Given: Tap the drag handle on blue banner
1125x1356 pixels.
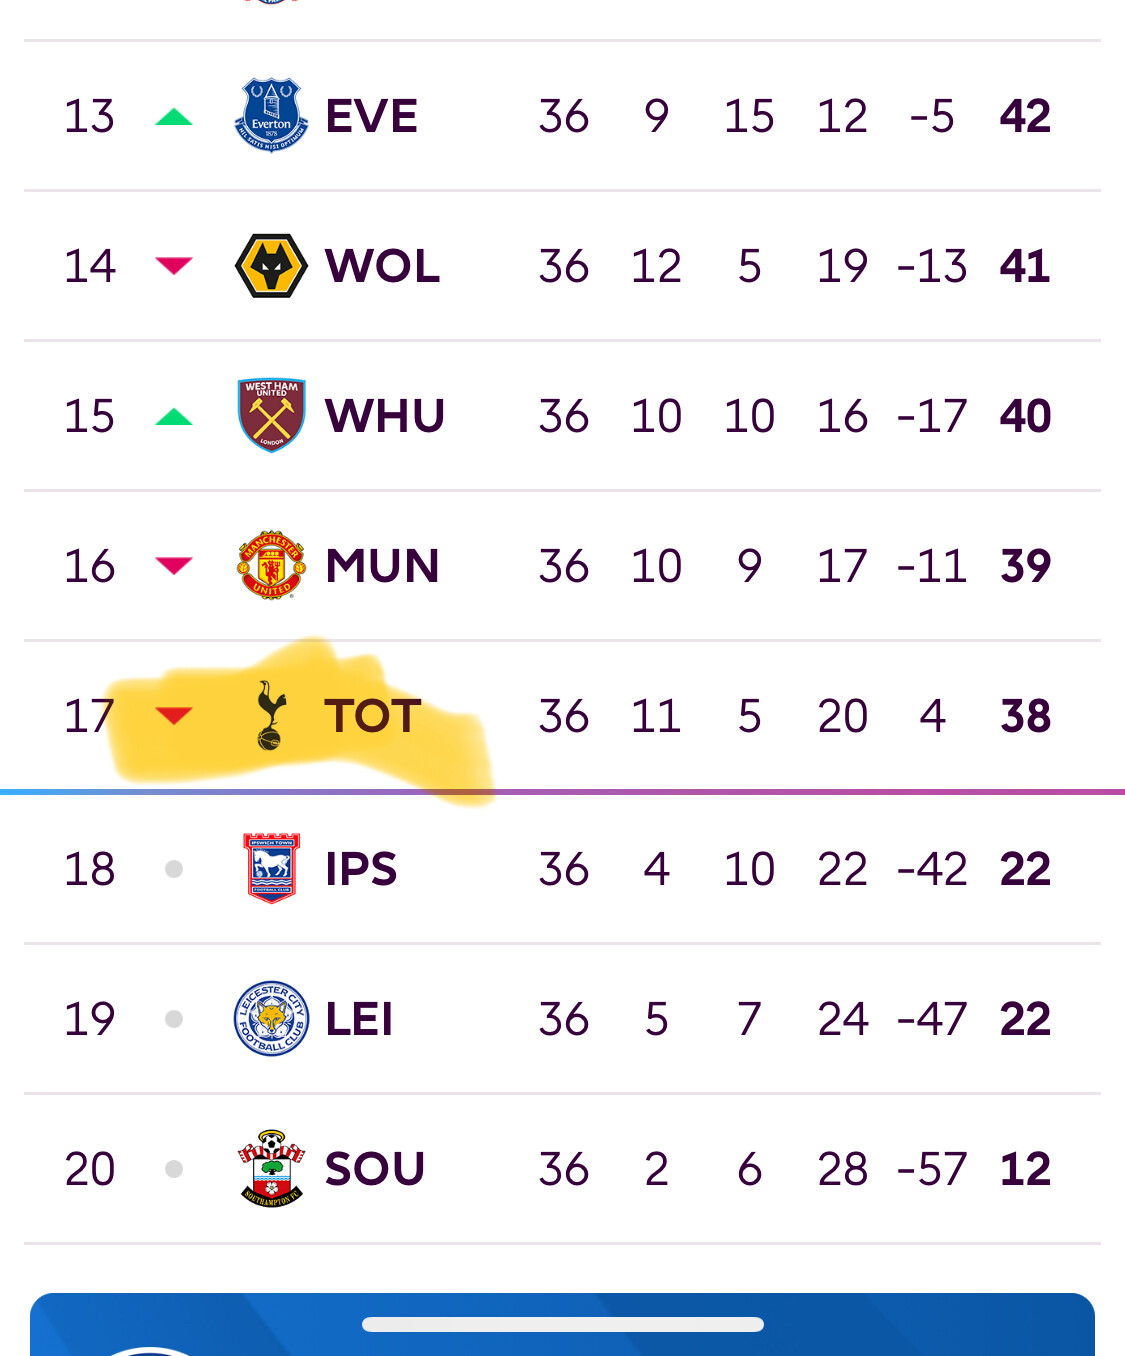Looking at the screenshot, I should click(x=563, y=1324).
